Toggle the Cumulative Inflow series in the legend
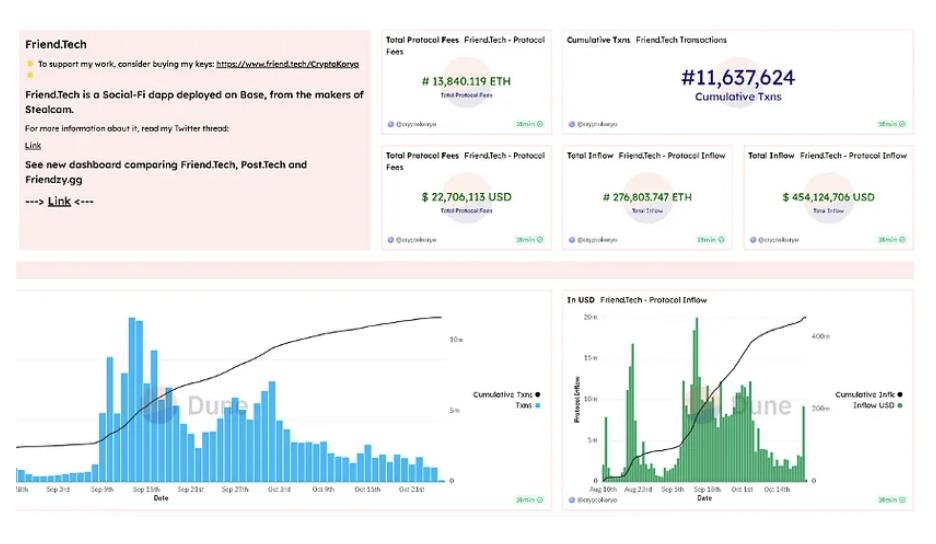This screenshot has width=936, height=544. (867, 395)
